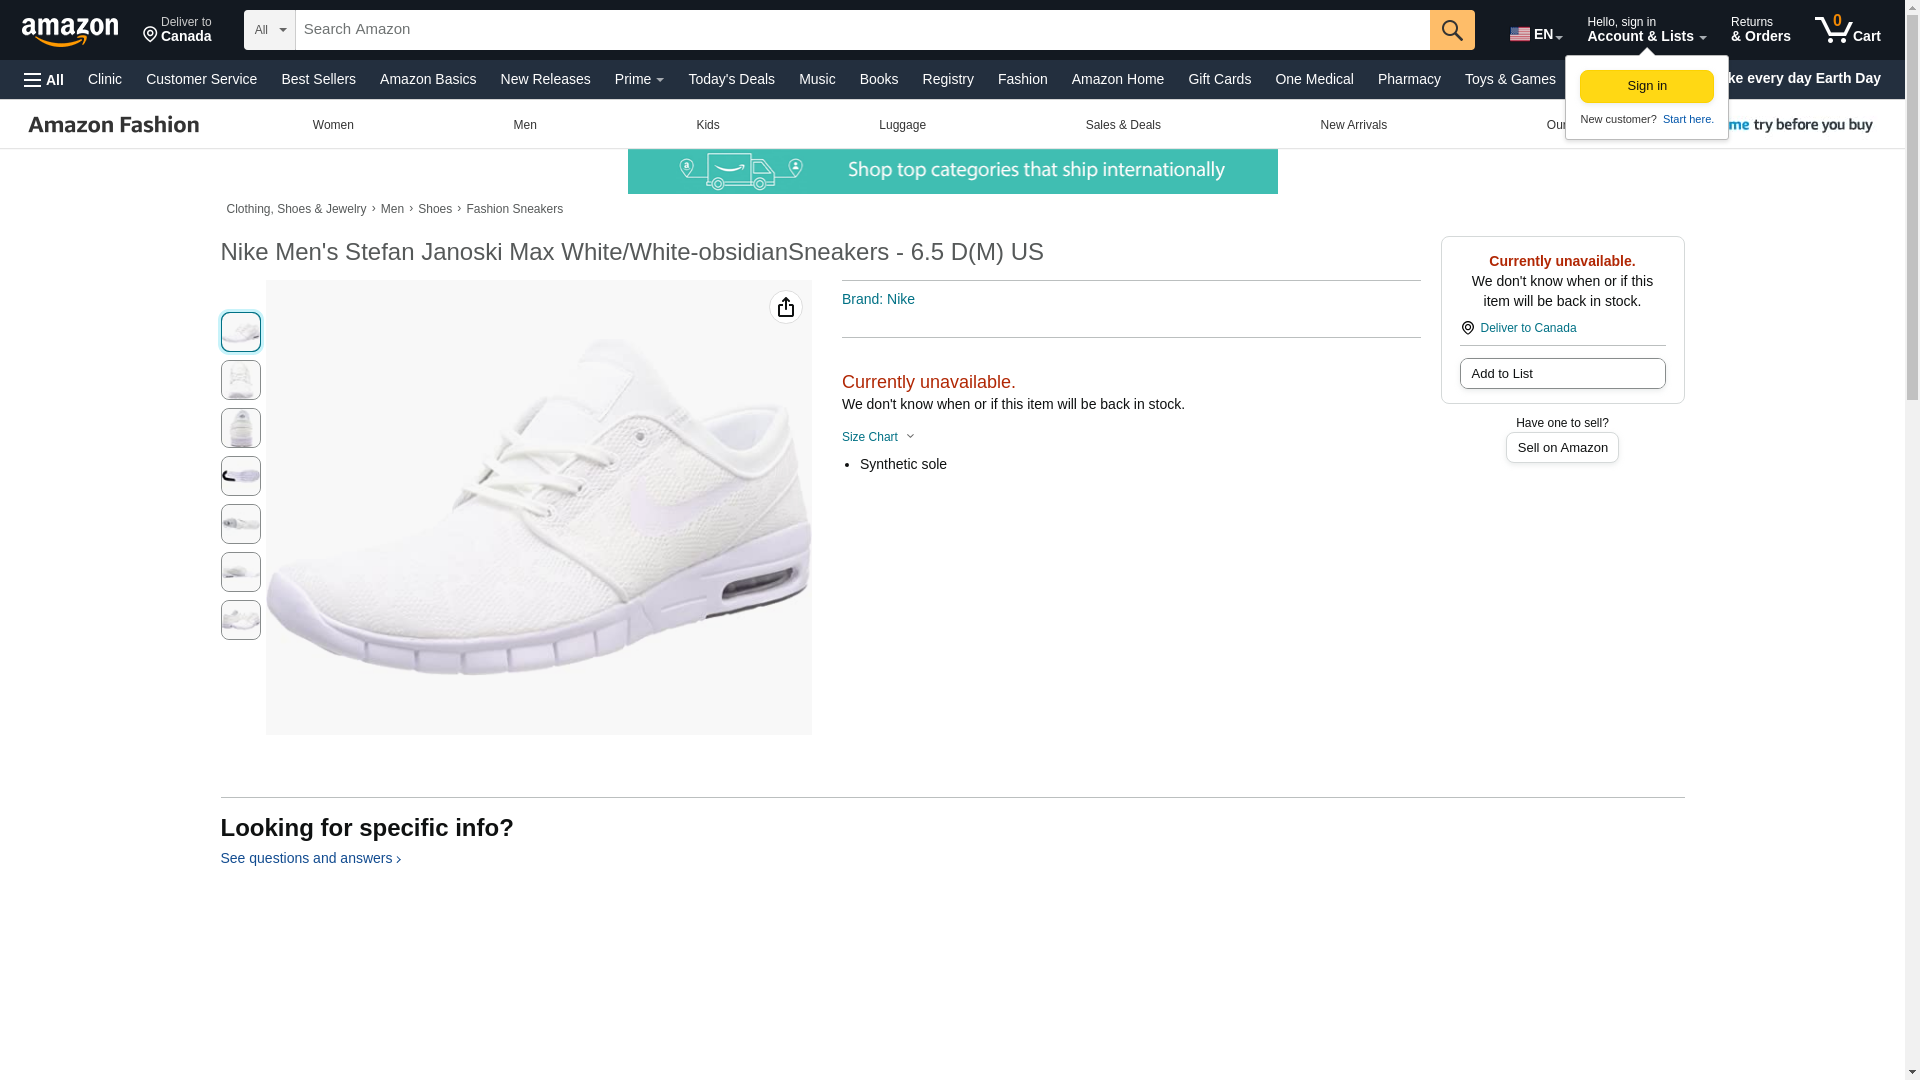Select the last shoe thumbnail image

240,620
